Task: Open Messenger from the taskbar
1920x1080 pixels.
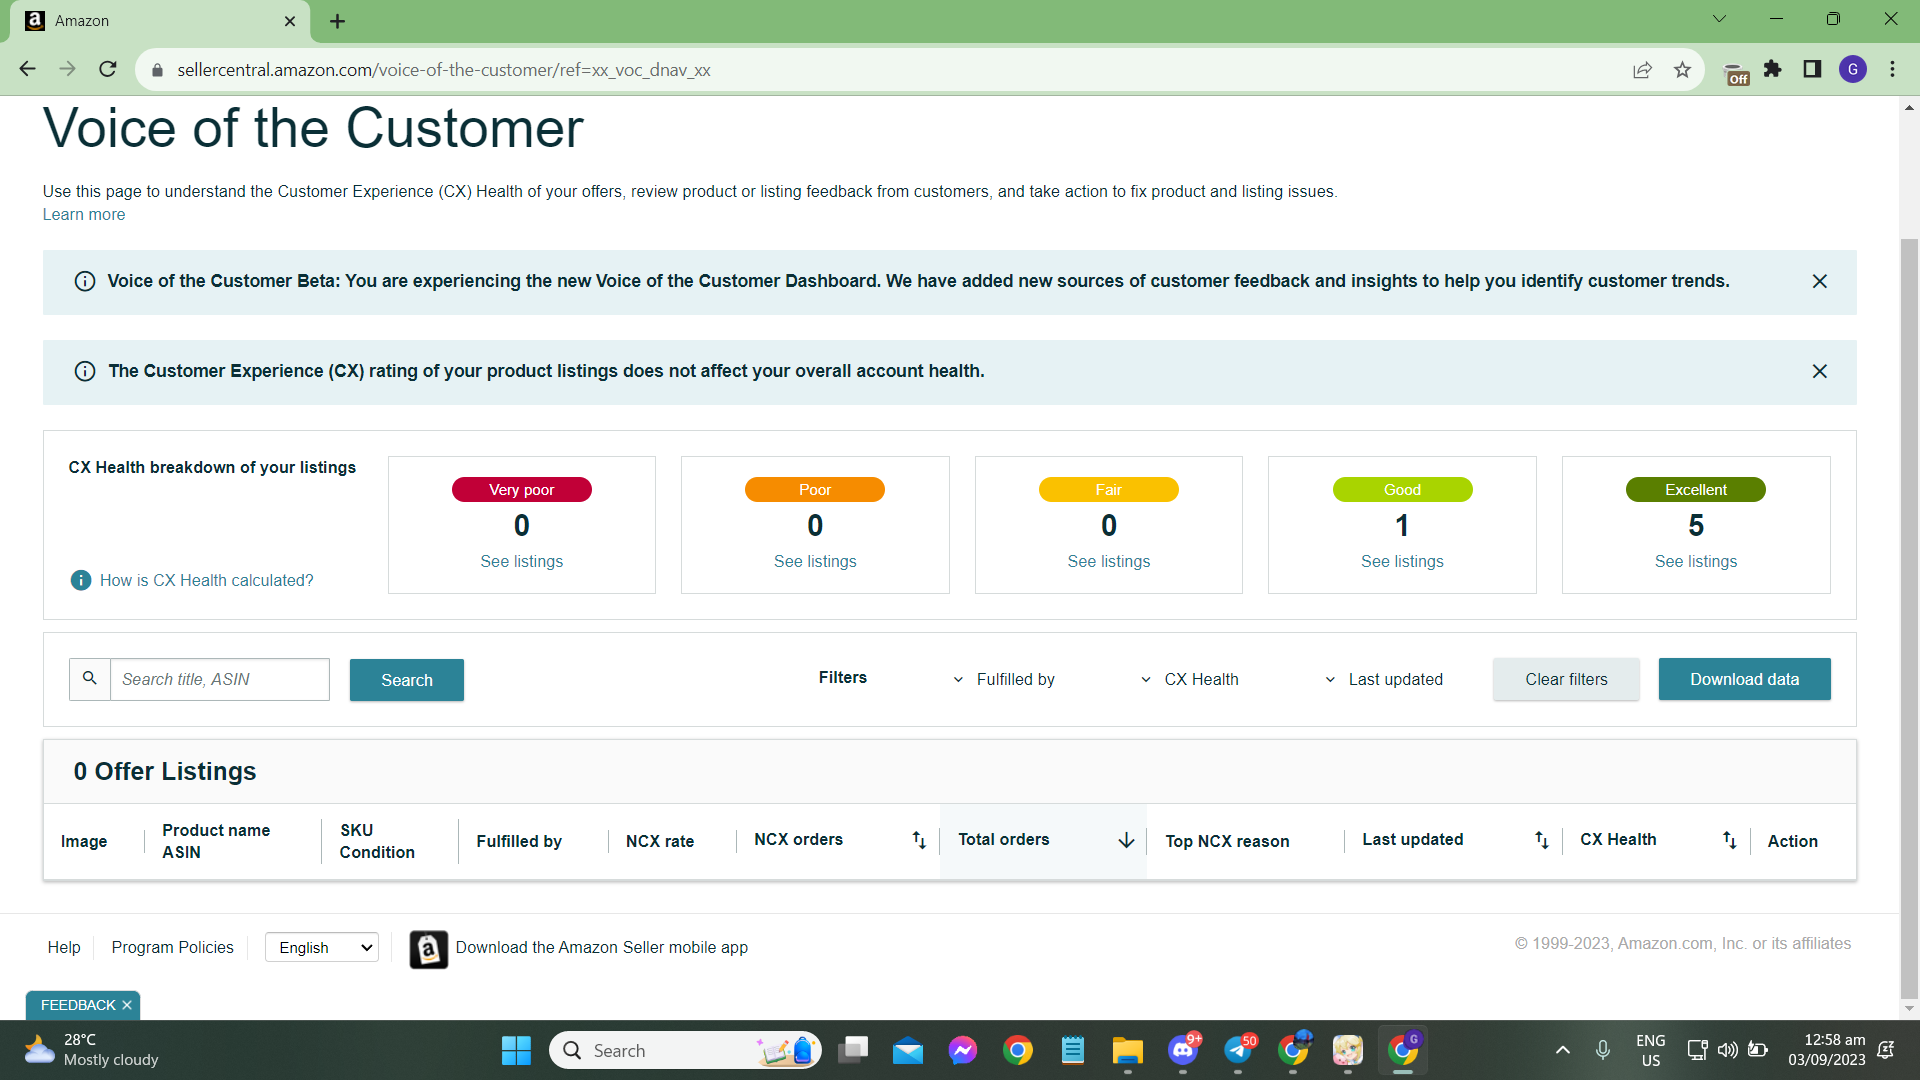Action: point(963,1050)
